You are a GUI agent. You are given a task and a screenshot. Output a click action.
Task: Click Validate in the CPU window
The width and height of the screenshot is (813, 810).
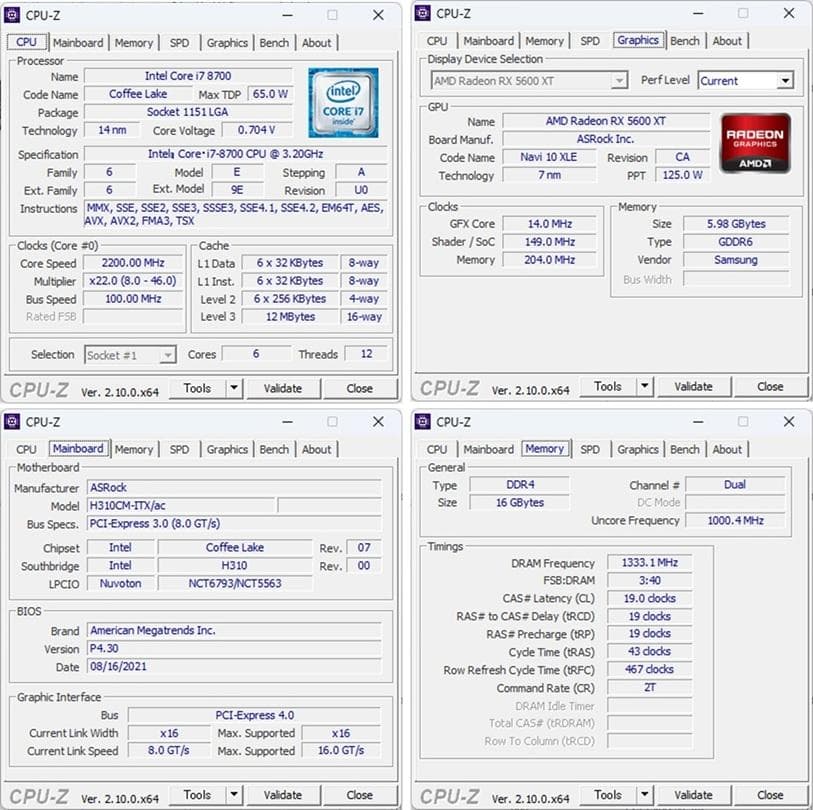point(284,388)
